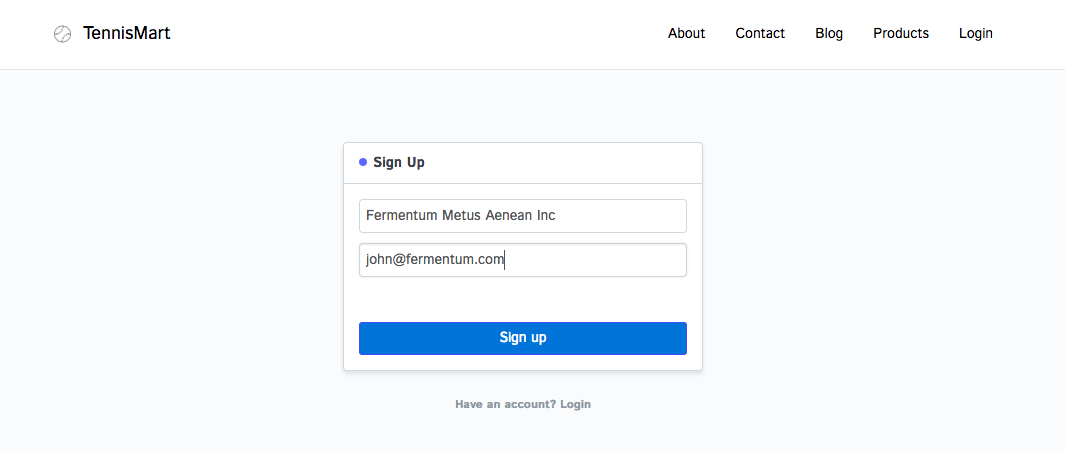Image resolution: width=1065 pixels, height=452 pixels.
Task: Open the About page
Action: (686, 33)
